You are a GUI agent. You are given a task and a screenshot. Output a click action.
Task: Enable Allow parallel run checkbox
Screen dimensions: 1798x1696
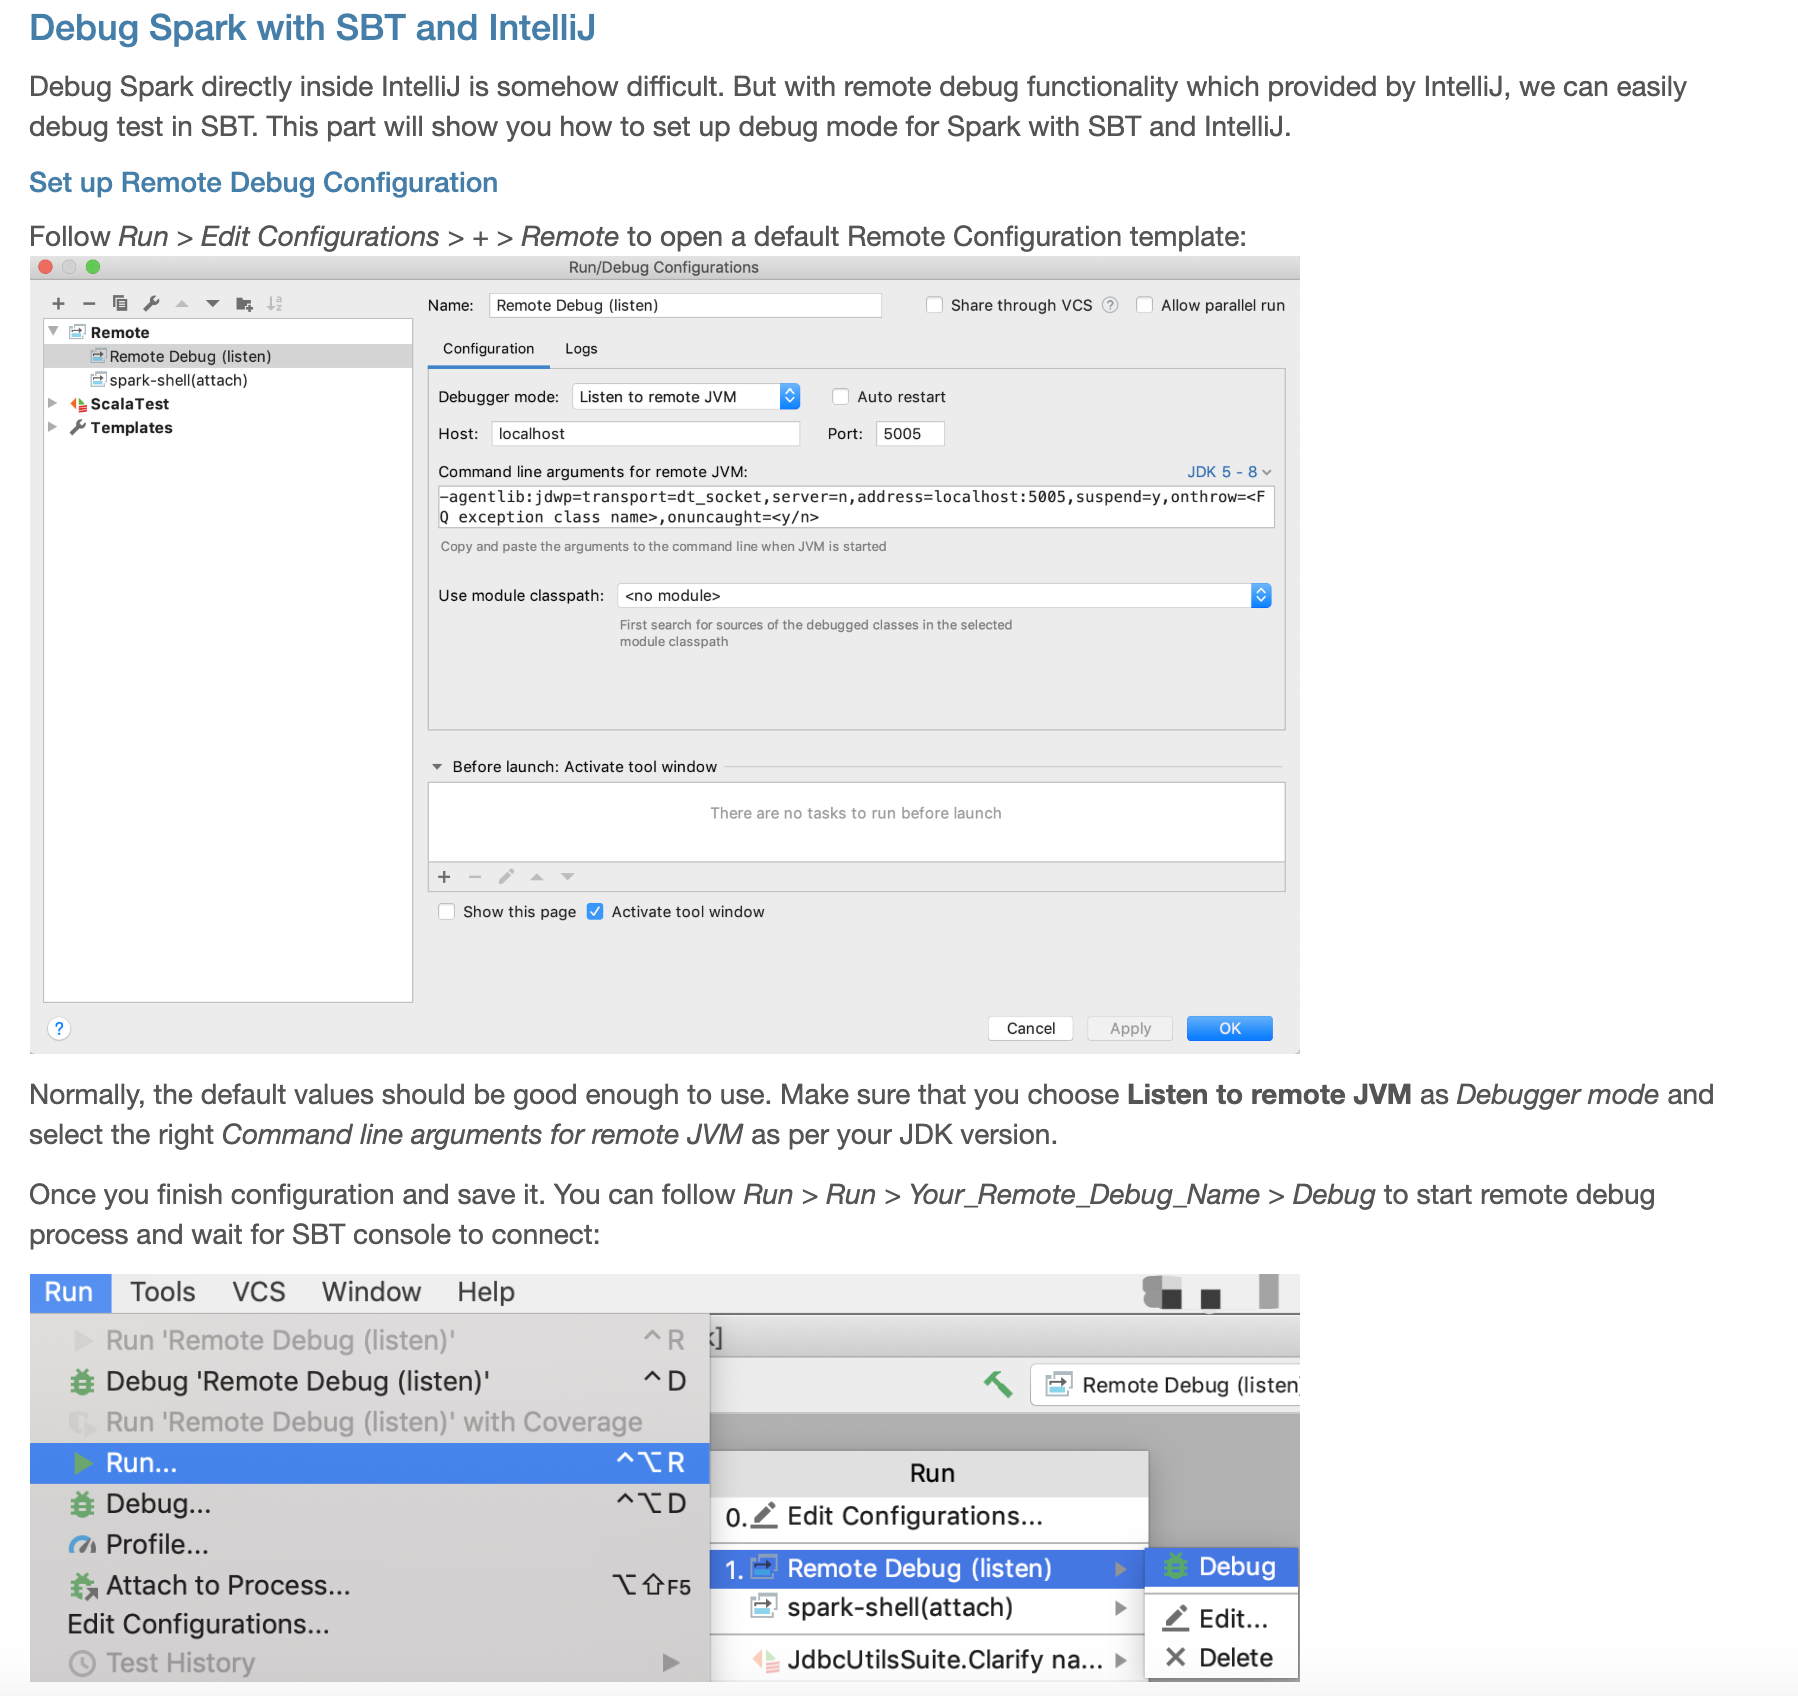click(1145, 305)
